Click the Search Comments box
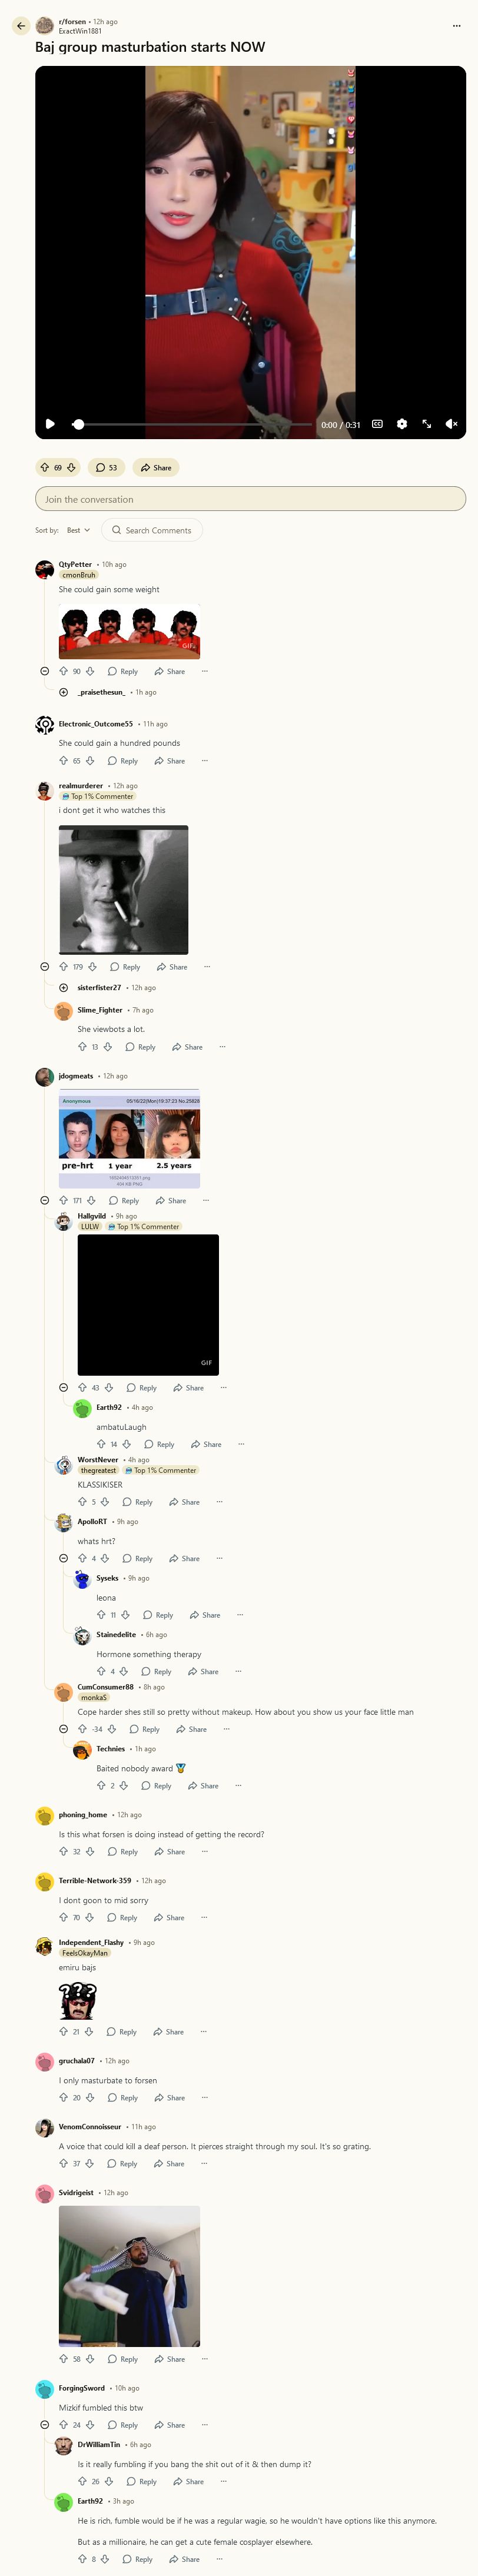The image size is (478, 2576). 152,530
